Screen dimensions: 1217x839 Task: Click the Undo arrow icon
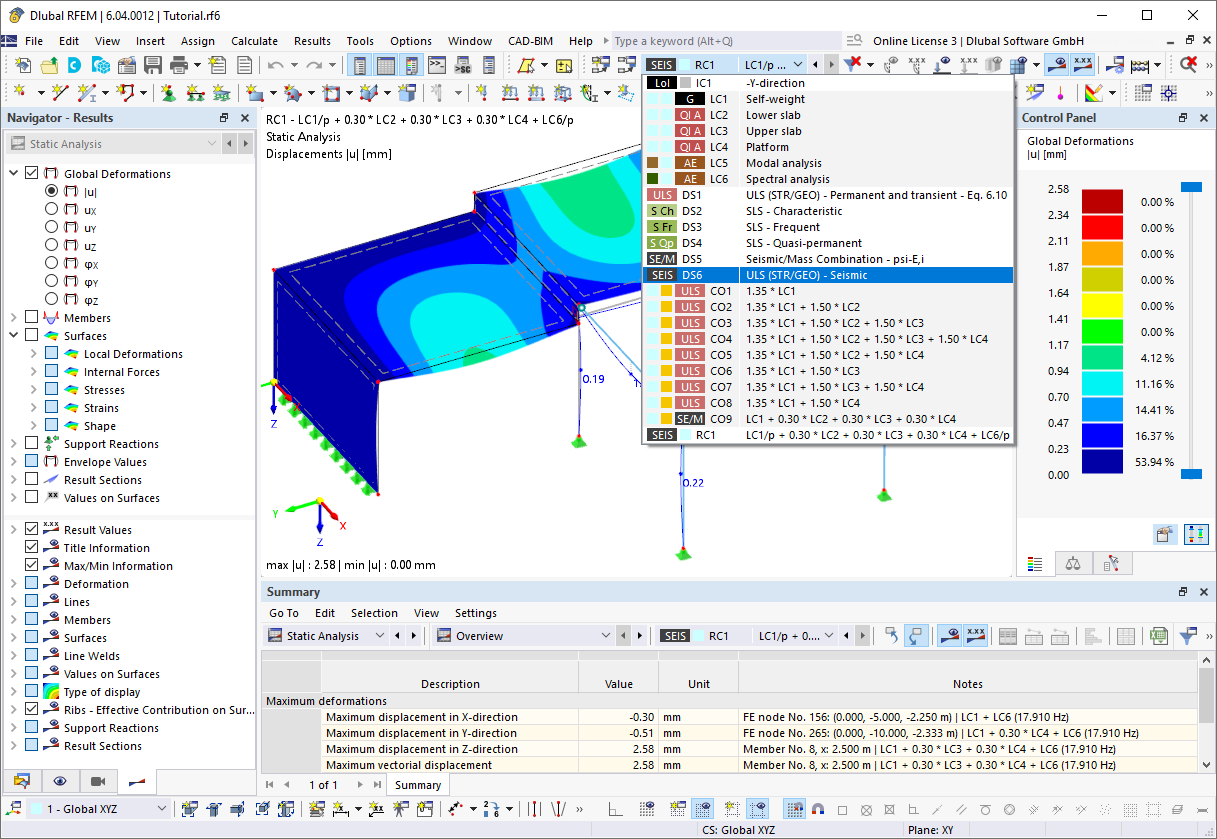(x=275, y=65)
